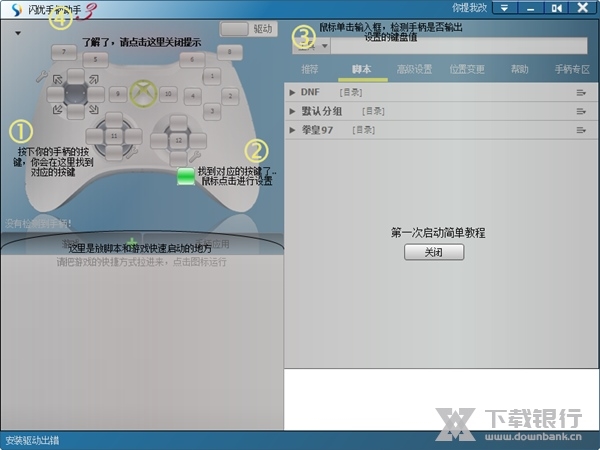Click the D-pad up-left diagonal arrow
The image size is (600, 450).
58,79
